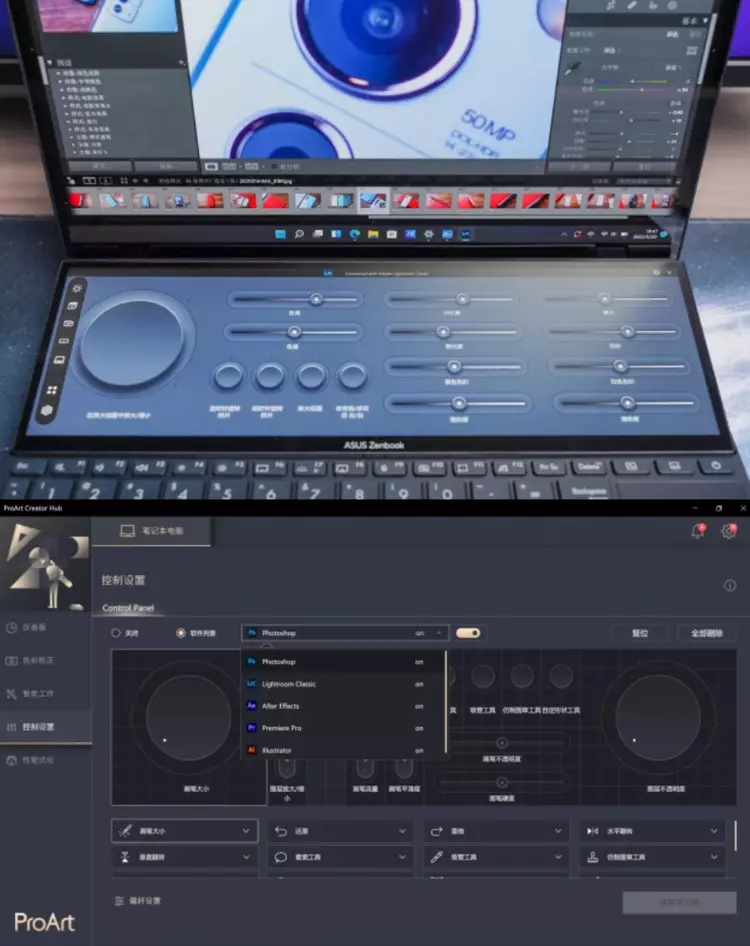Viewport: 750px width, 946px height.
Task: Go to 仪表板 in left sidebar
Action: pyautogui.click(x=46, y=627)
